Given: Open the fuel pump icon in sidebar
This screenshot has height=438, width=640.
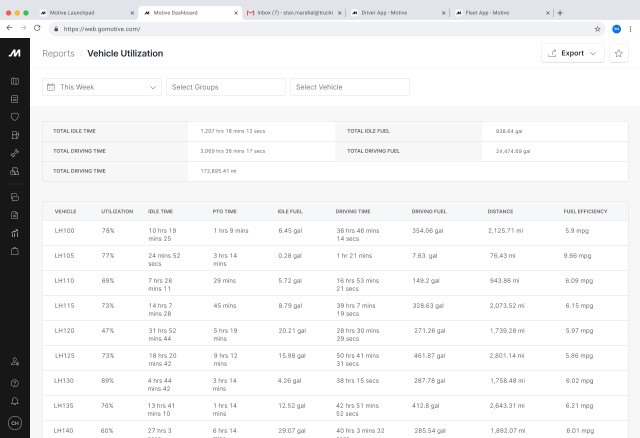Looking at the screenshot, I should tap(14, 135).
